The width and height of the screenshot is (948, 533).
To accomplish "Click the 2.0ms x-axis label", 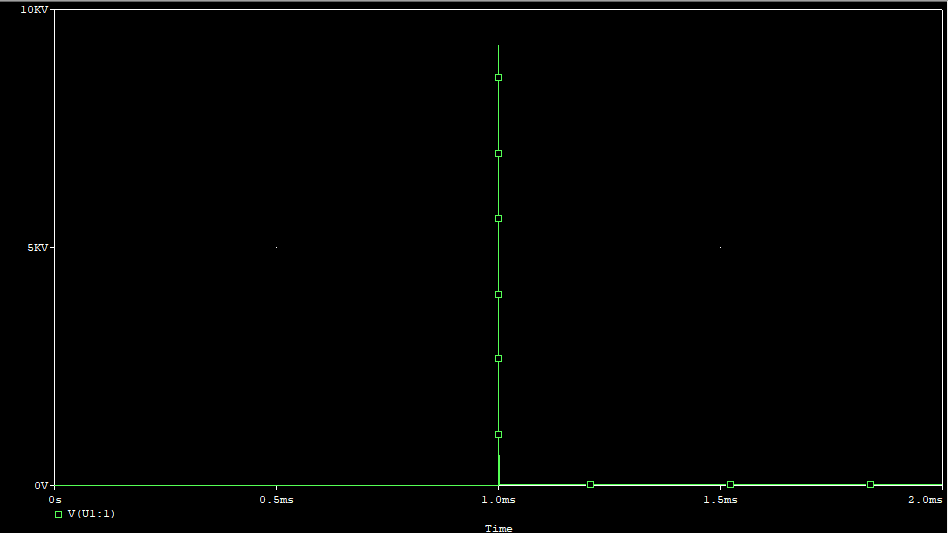I will coord(925,500).
